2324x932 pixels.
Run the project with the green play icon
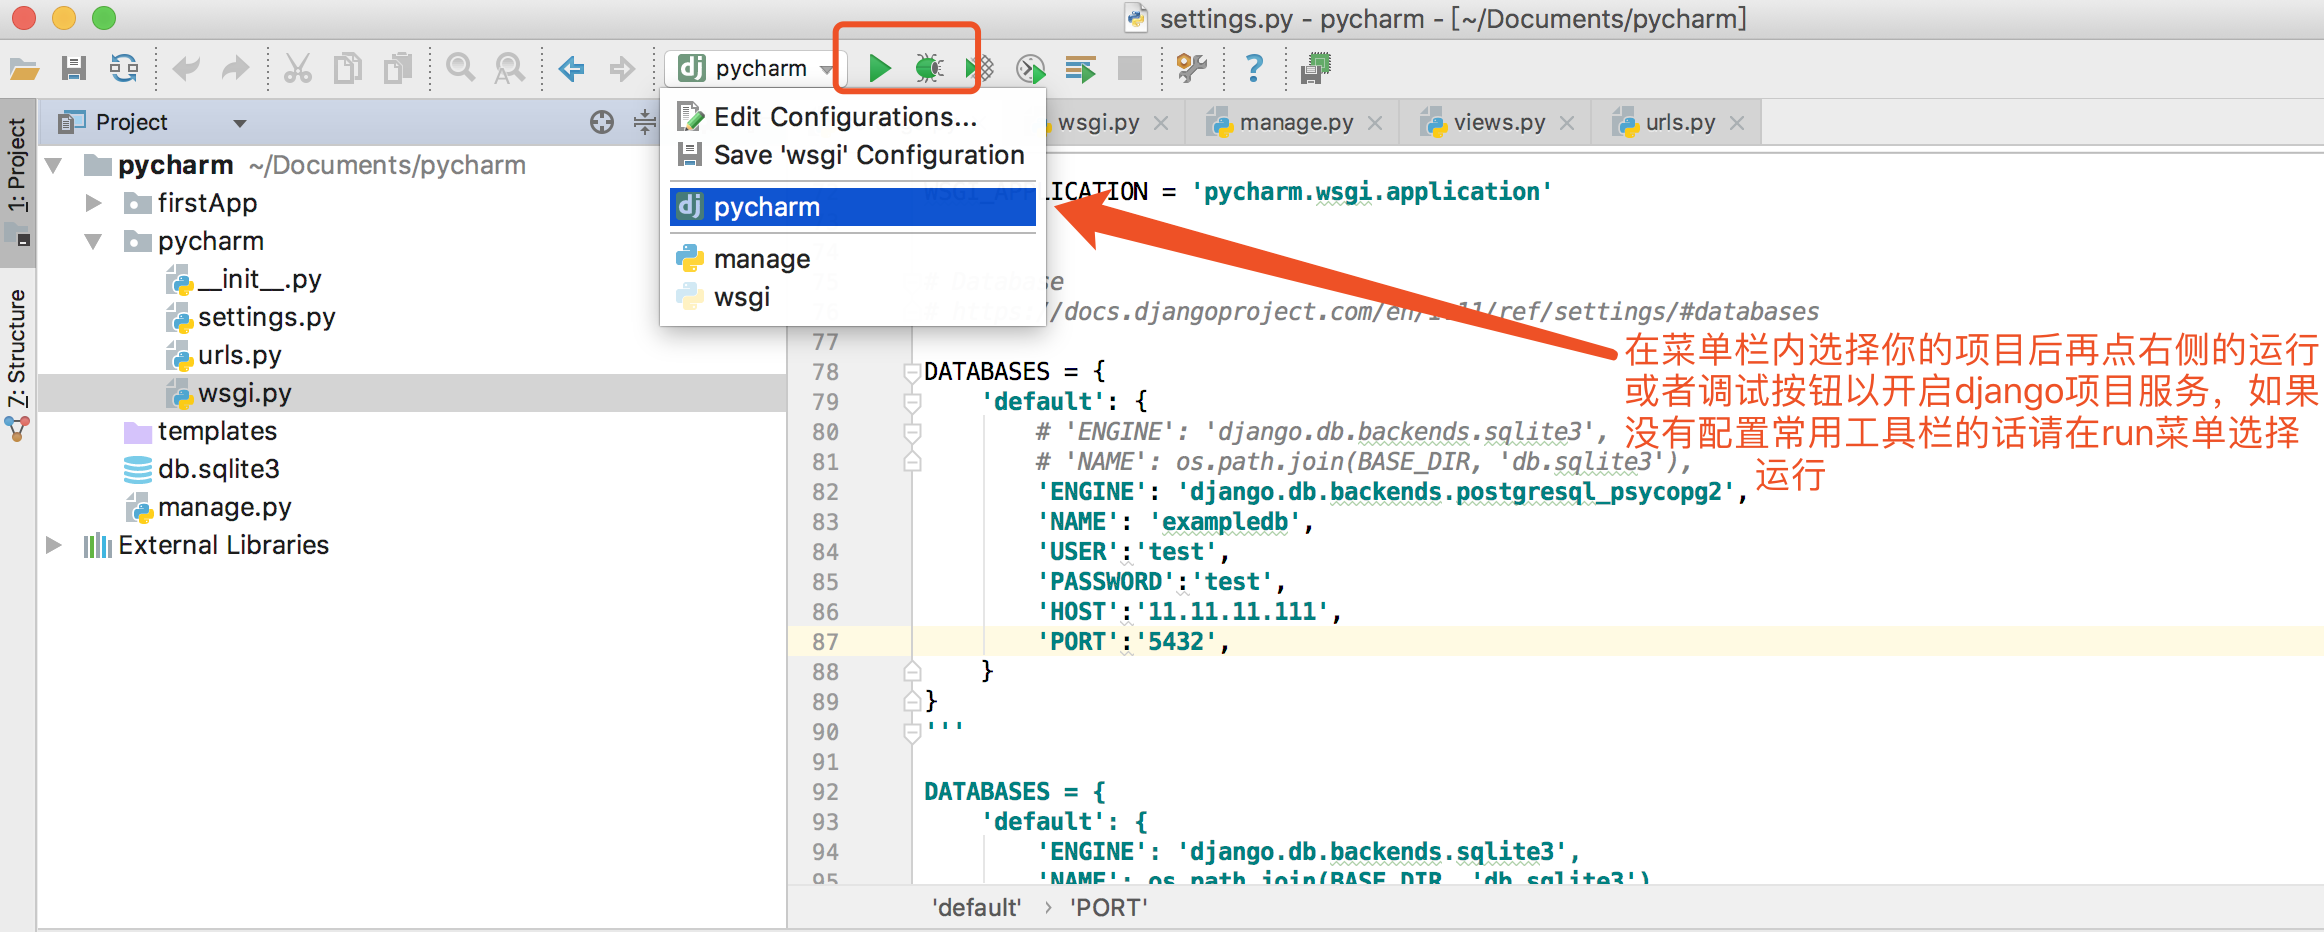click(879, 68)
